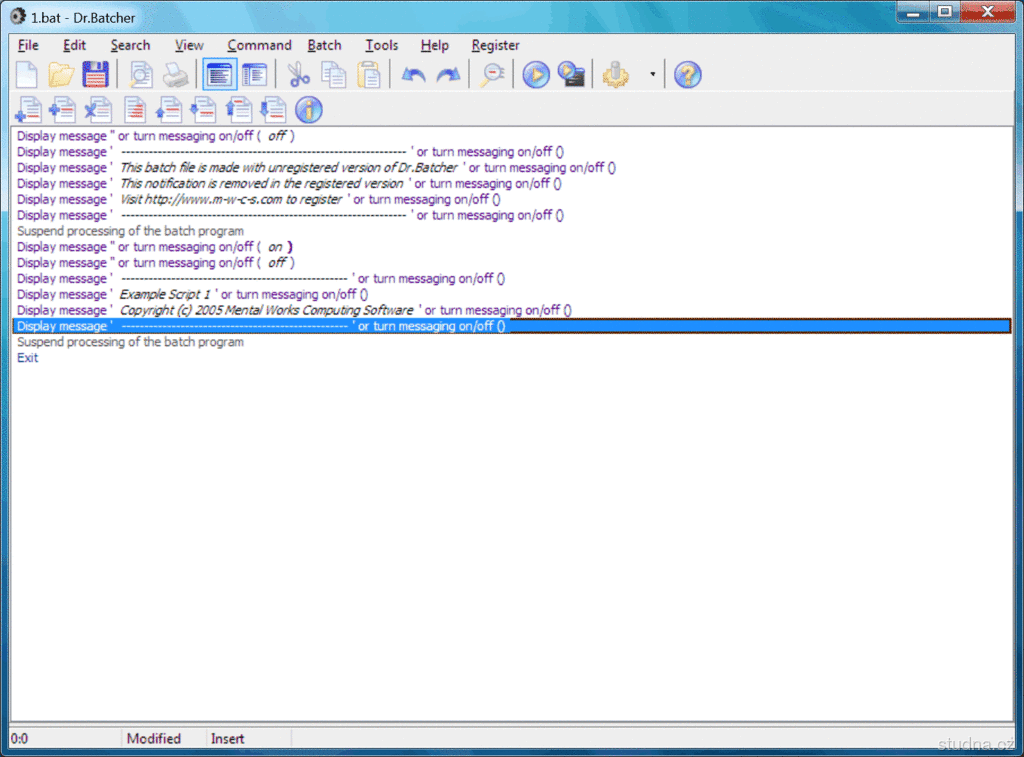Viewport: 1024px width, 757px height.
Task: Open the Register menu
Action: (495, 45)
